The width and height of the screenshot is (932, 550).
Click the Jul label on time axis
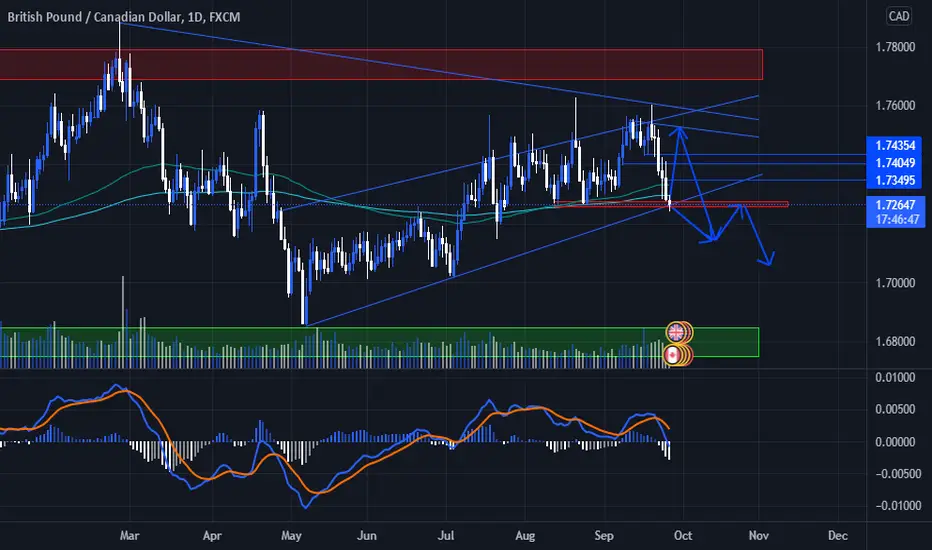[x=446, y=536]
